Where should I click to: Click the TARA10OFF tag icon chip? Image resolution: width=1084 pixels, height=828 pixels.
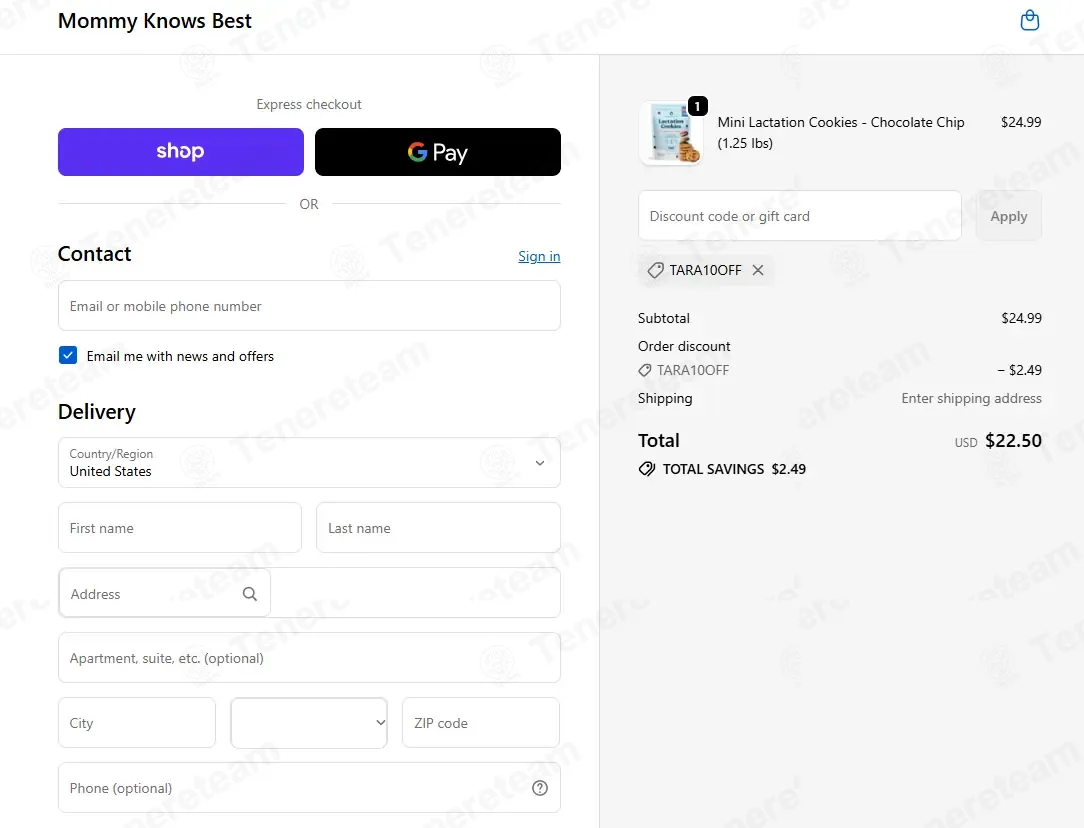pos(655,270)
